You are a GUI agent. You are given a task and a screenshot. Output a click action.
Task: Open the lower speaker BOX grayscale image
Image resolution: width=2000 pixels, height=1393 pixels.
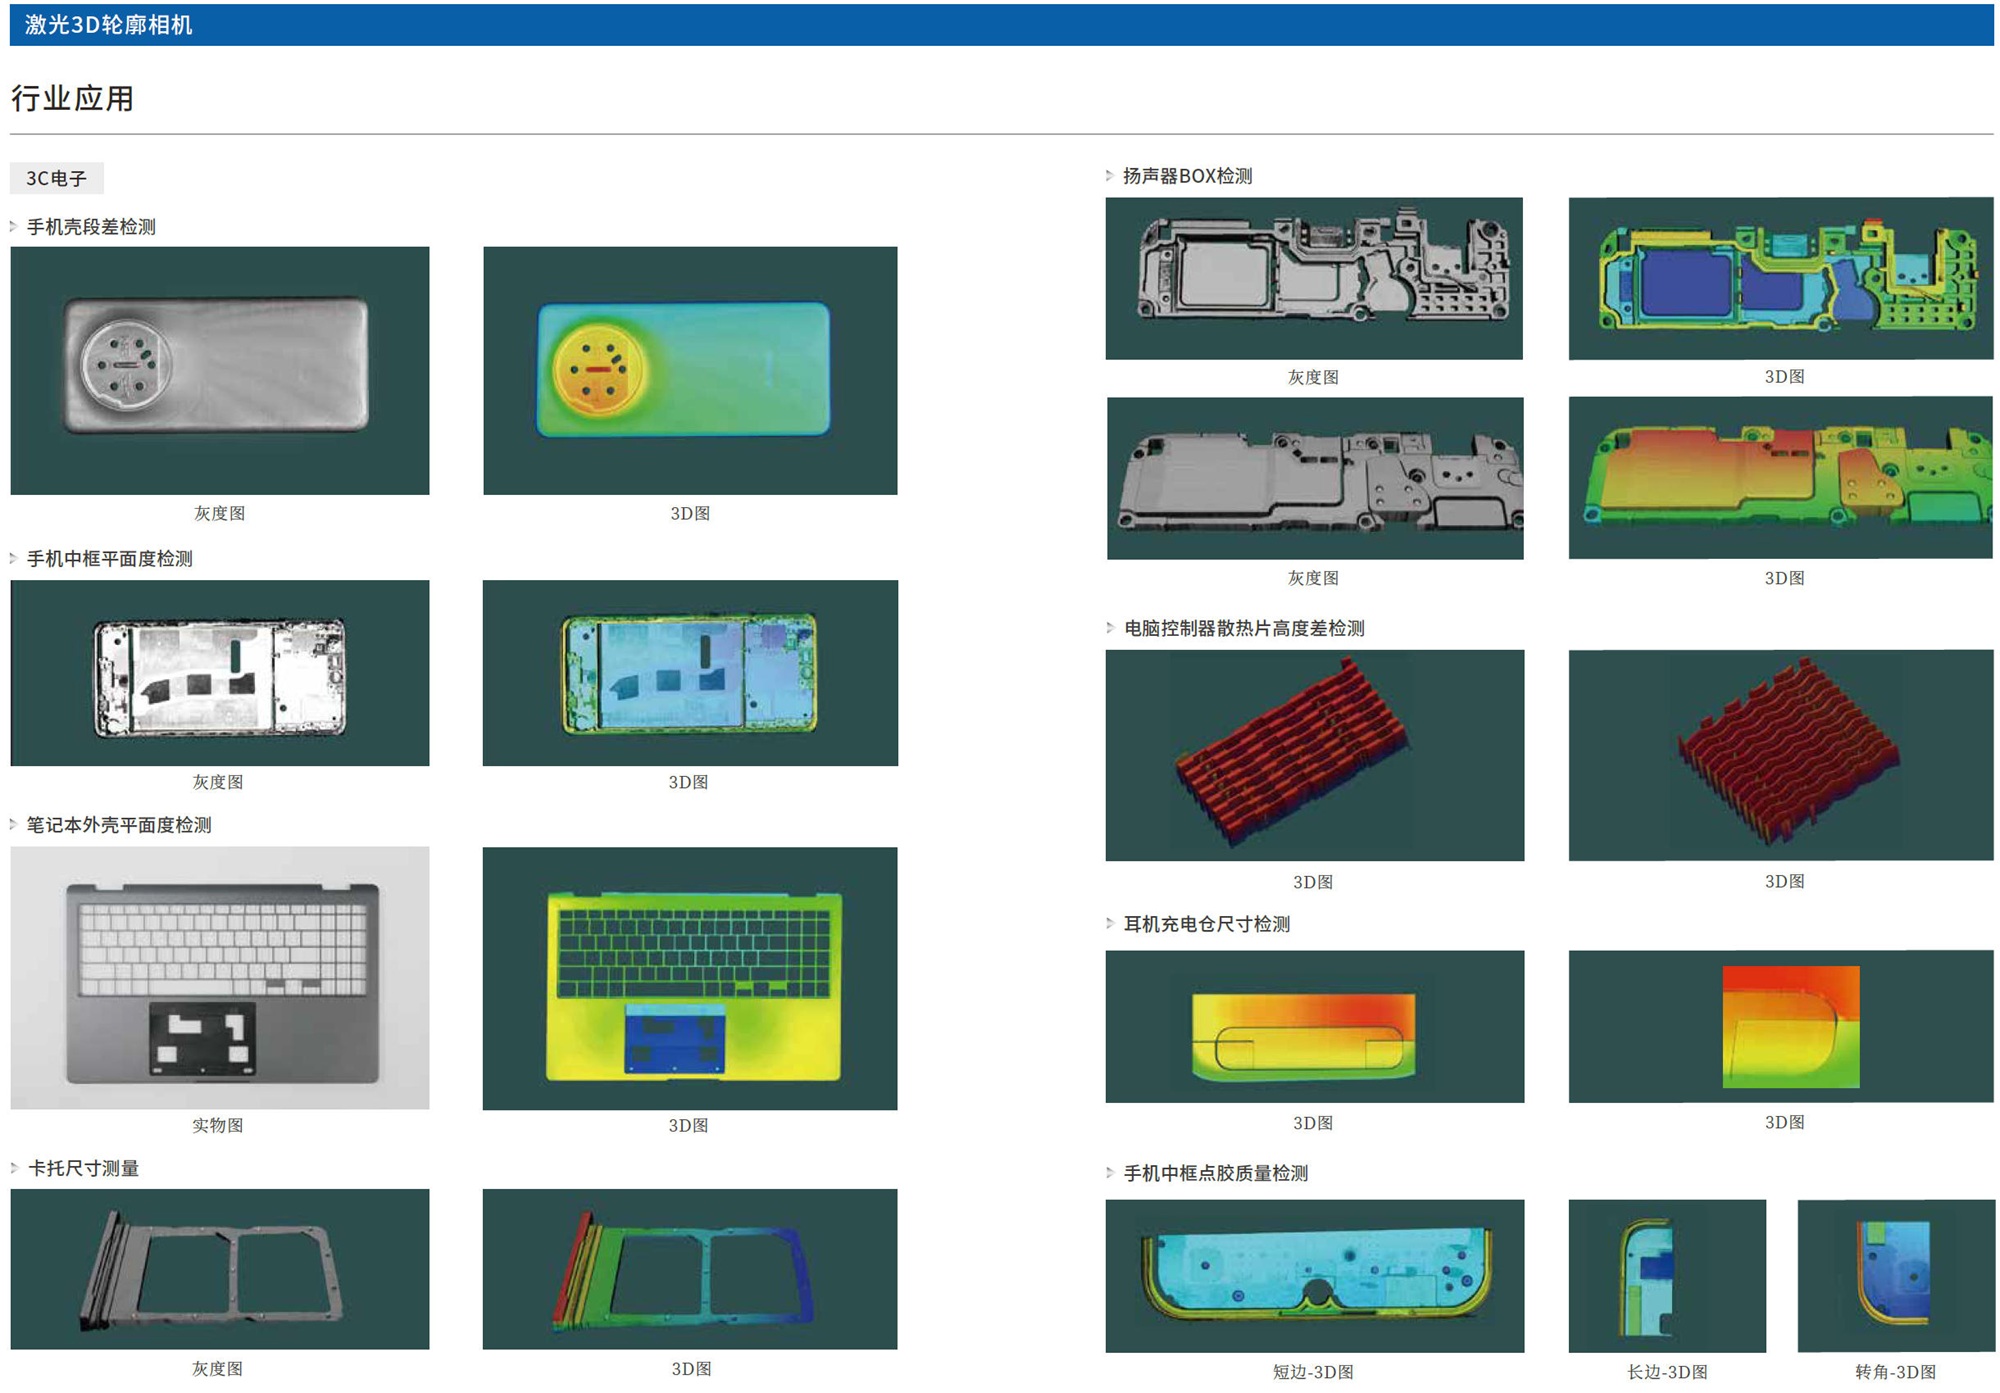point(1315,478)
